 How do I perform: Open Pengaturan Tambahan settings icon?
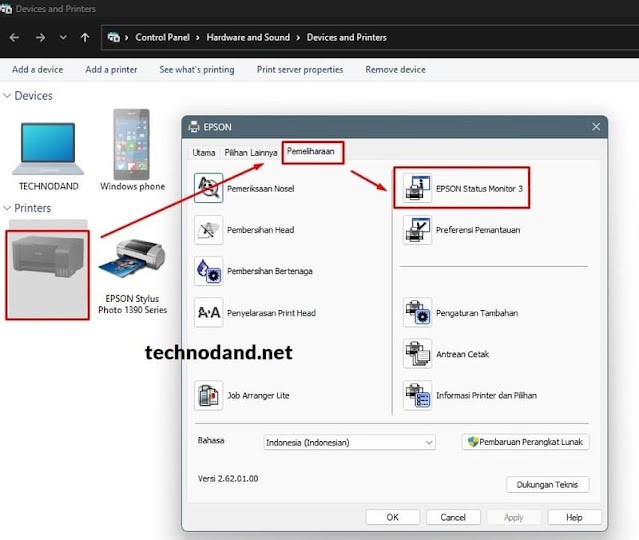(417, 313)
